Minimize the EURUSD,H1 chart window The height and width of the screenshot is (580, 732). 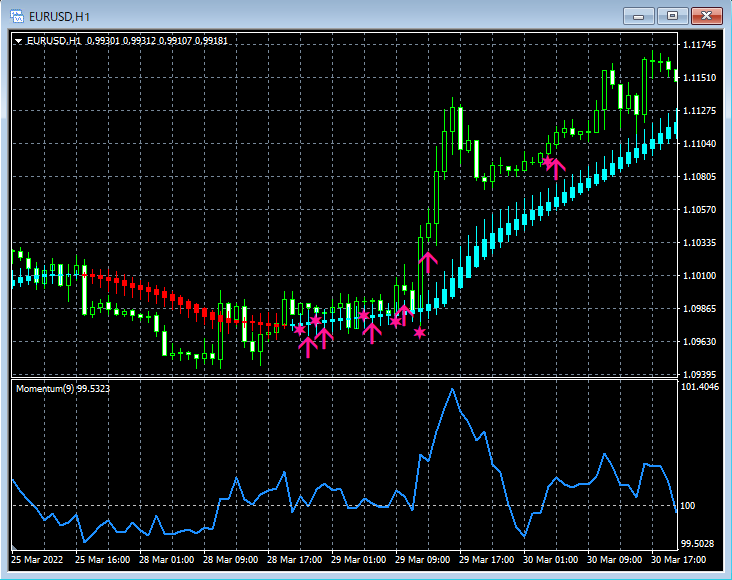pos(639,16)
